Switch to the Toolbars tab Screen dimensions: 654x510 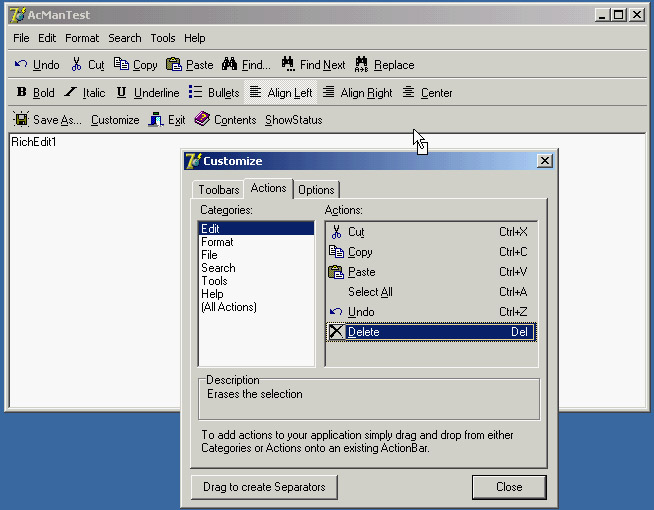pyautogui.click(x=218, y=190)
